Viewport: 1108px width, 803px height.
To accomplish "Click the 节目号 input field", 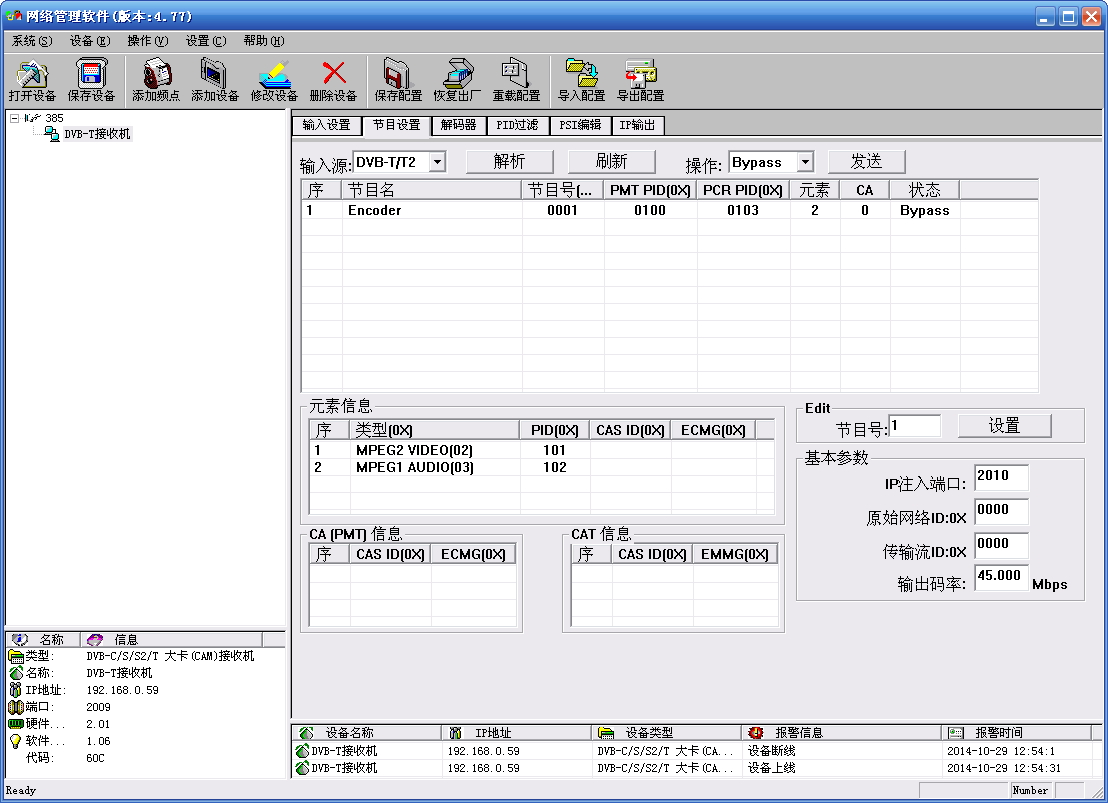I will 914,426.
